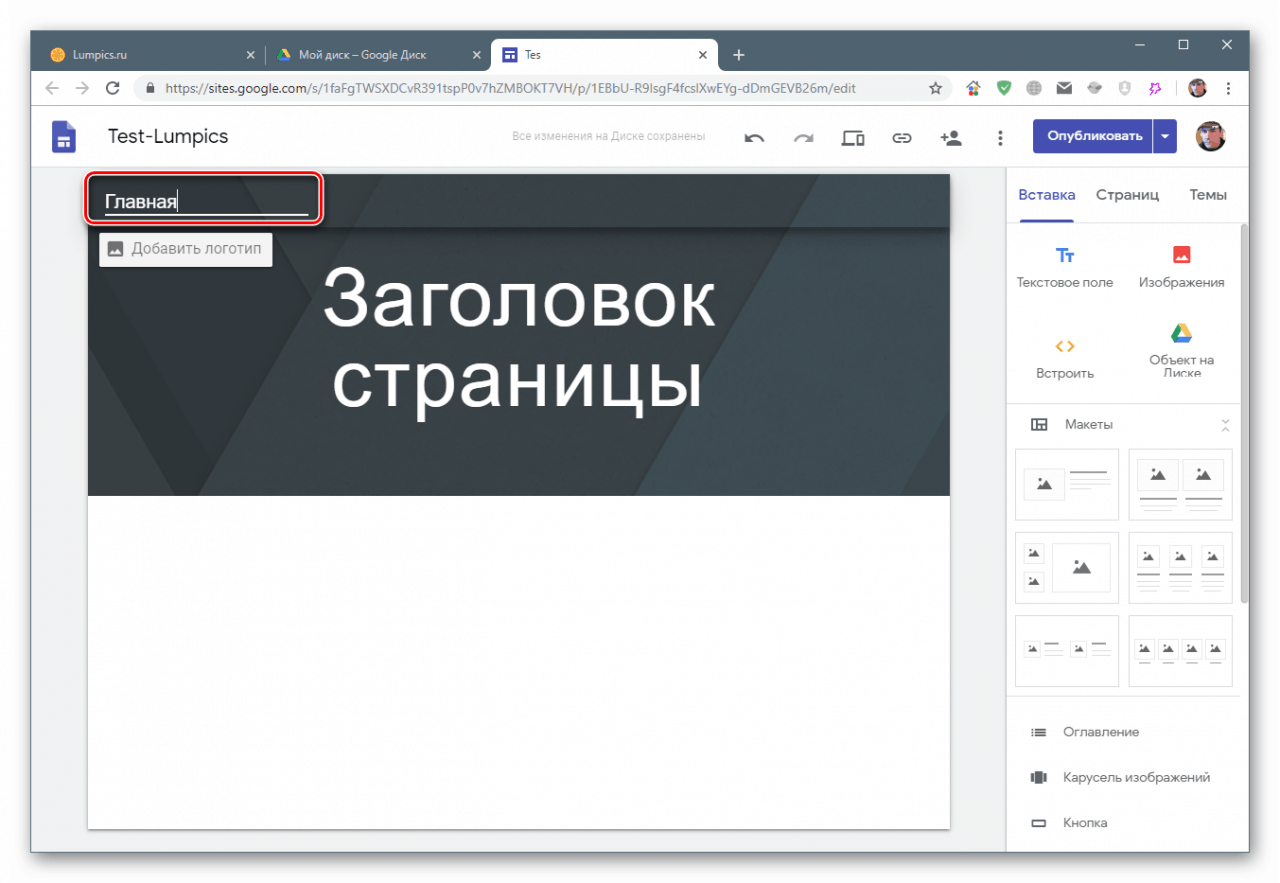The height and width of the screenshot is (883, 1280).
Task: Select the three images with captions layout
Action: 1181,568
